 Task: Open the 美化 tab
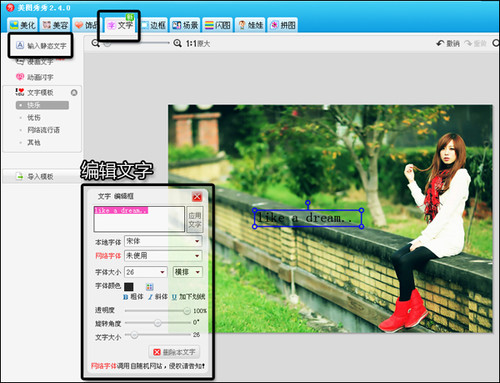coord(23,25)
